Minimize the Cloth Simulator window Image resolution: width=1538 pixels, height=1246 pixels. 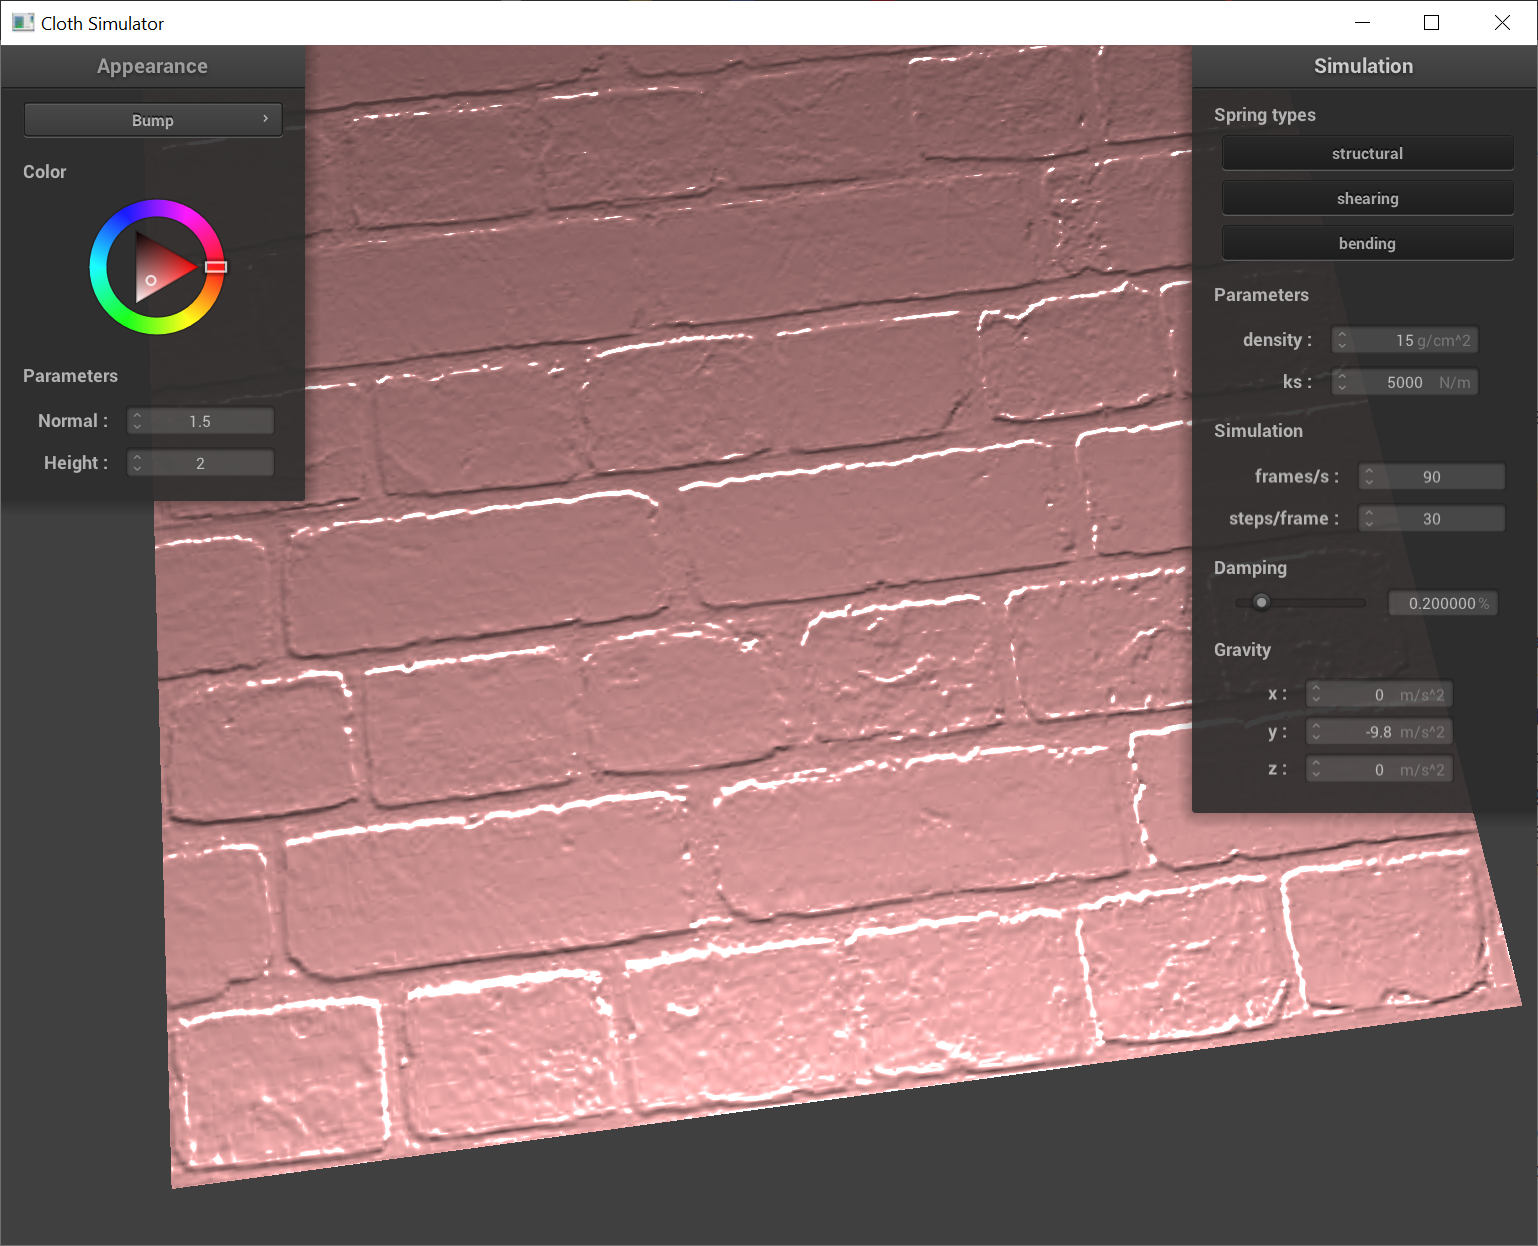pyautogui.click(x=1362, y=23)
